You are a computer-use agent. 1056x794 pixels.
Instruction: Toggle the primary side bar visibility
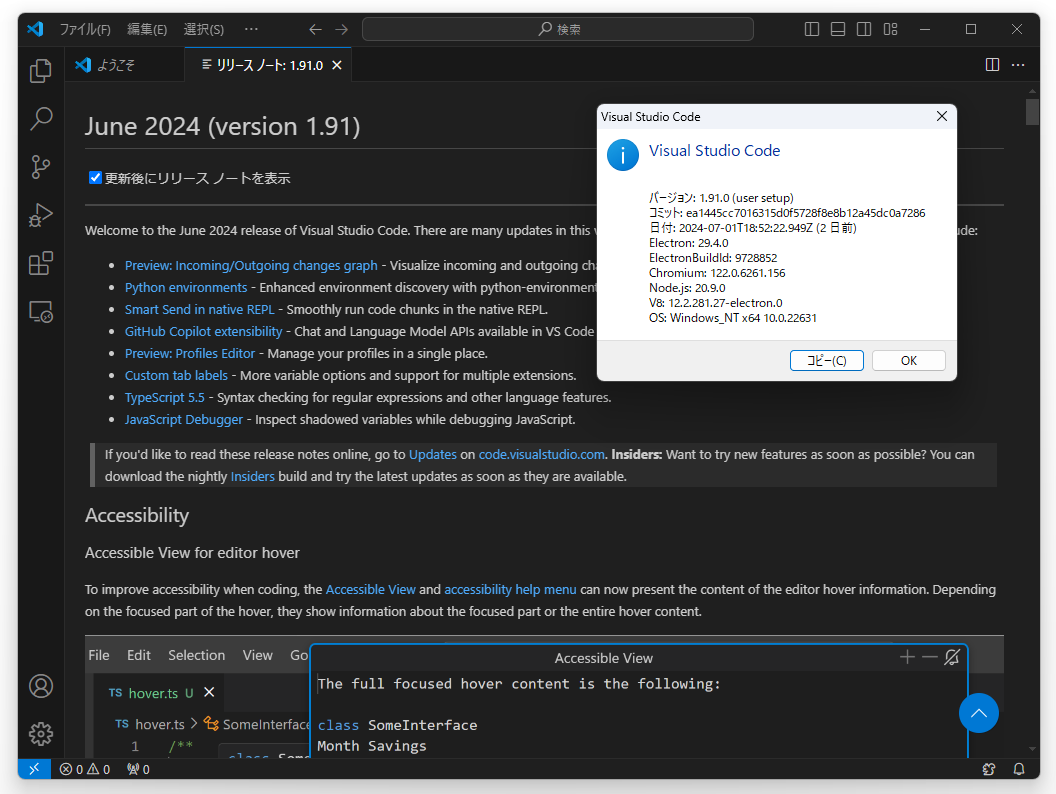point(811,29)
